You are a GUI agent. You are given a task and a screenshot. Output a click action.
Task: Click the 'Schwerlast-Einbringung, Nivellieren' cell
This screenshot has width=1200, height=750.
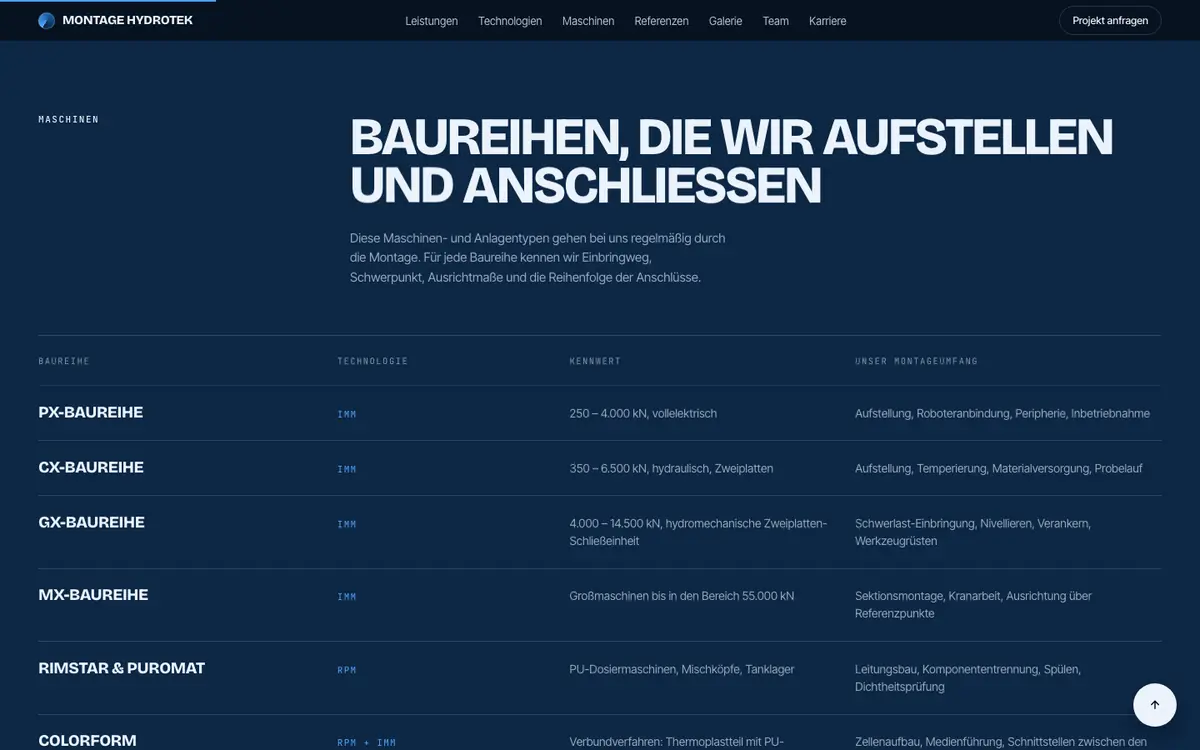click(x=973, y=532)
